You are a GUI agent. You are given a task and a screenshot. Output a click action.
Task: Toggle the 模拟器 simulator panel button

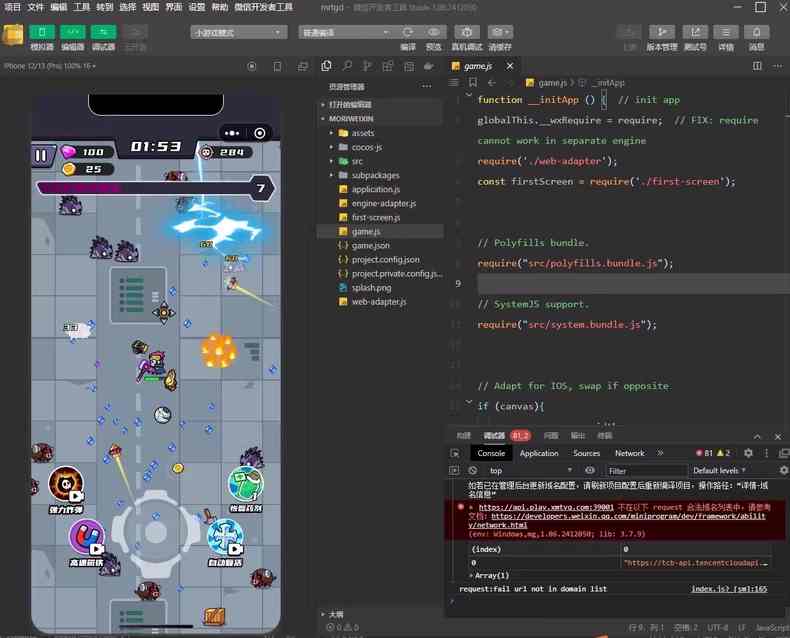42,32
